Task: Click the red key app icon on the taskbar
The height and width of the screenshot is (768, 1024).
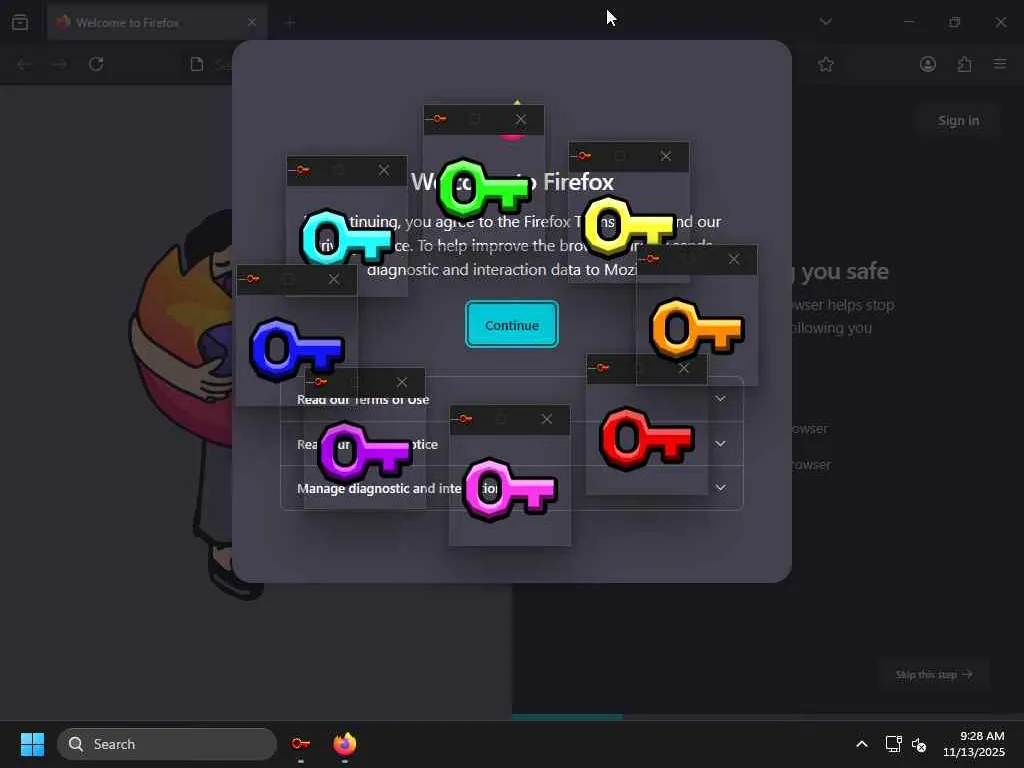Action: click(301, 744)
